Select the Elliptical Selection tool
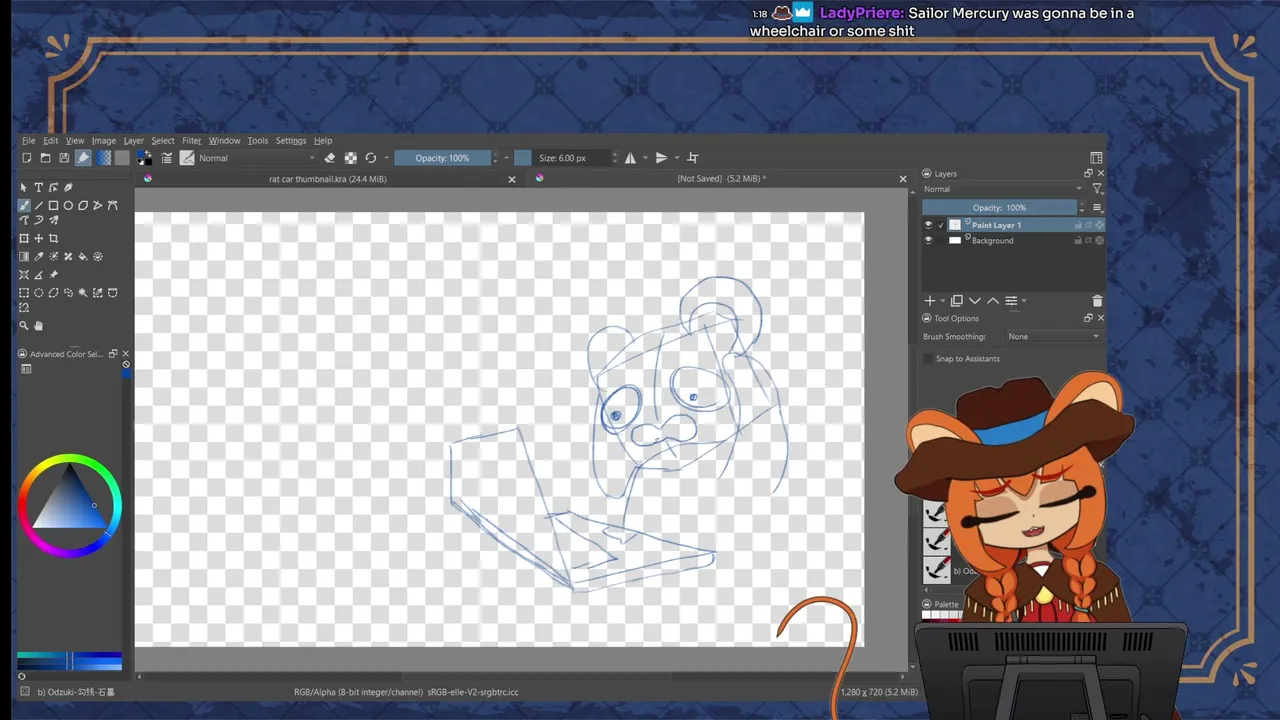This screenshot has width=1280, height=720. pyautogui.click(x=39, y=293)
